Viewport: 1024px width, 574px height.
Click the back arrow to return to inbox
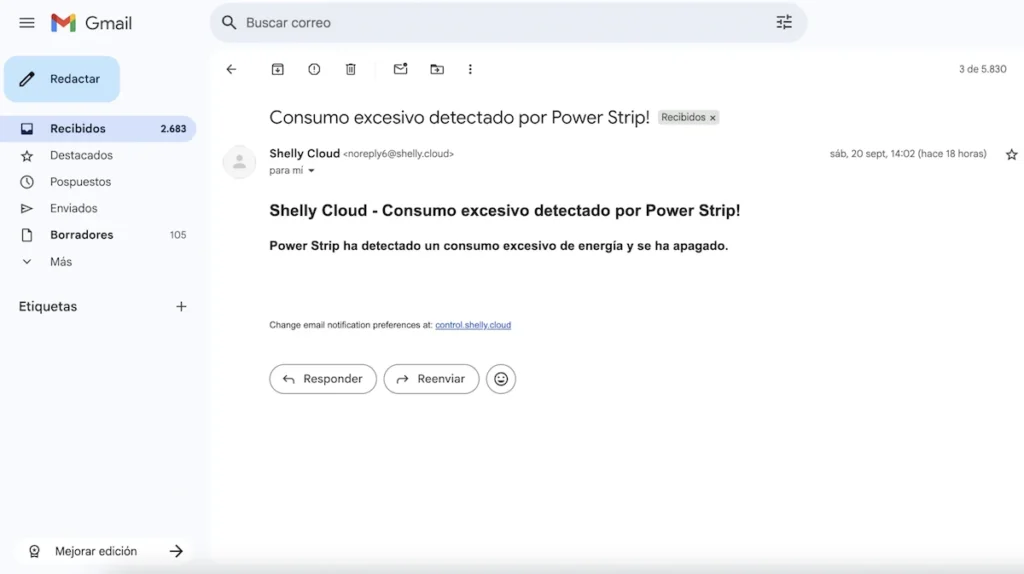pos(231,69)
